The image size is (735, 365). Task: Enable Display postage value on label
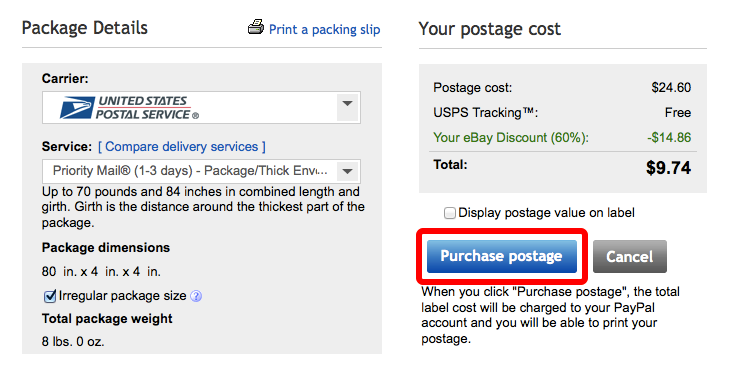coord(450,213)
